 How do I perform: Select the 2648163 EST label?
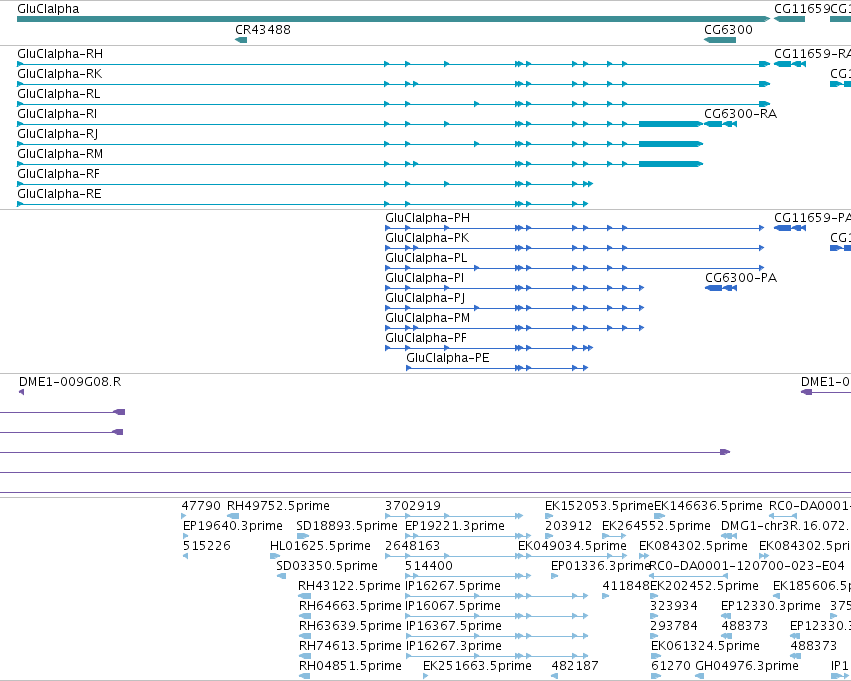point(412,546)
